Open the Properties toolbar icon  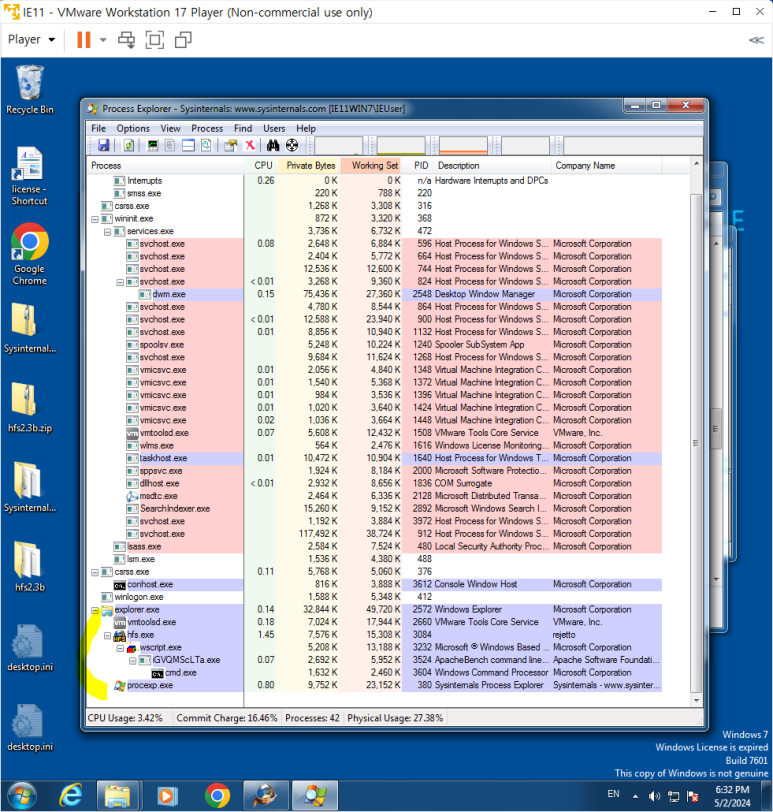[230, 146]
